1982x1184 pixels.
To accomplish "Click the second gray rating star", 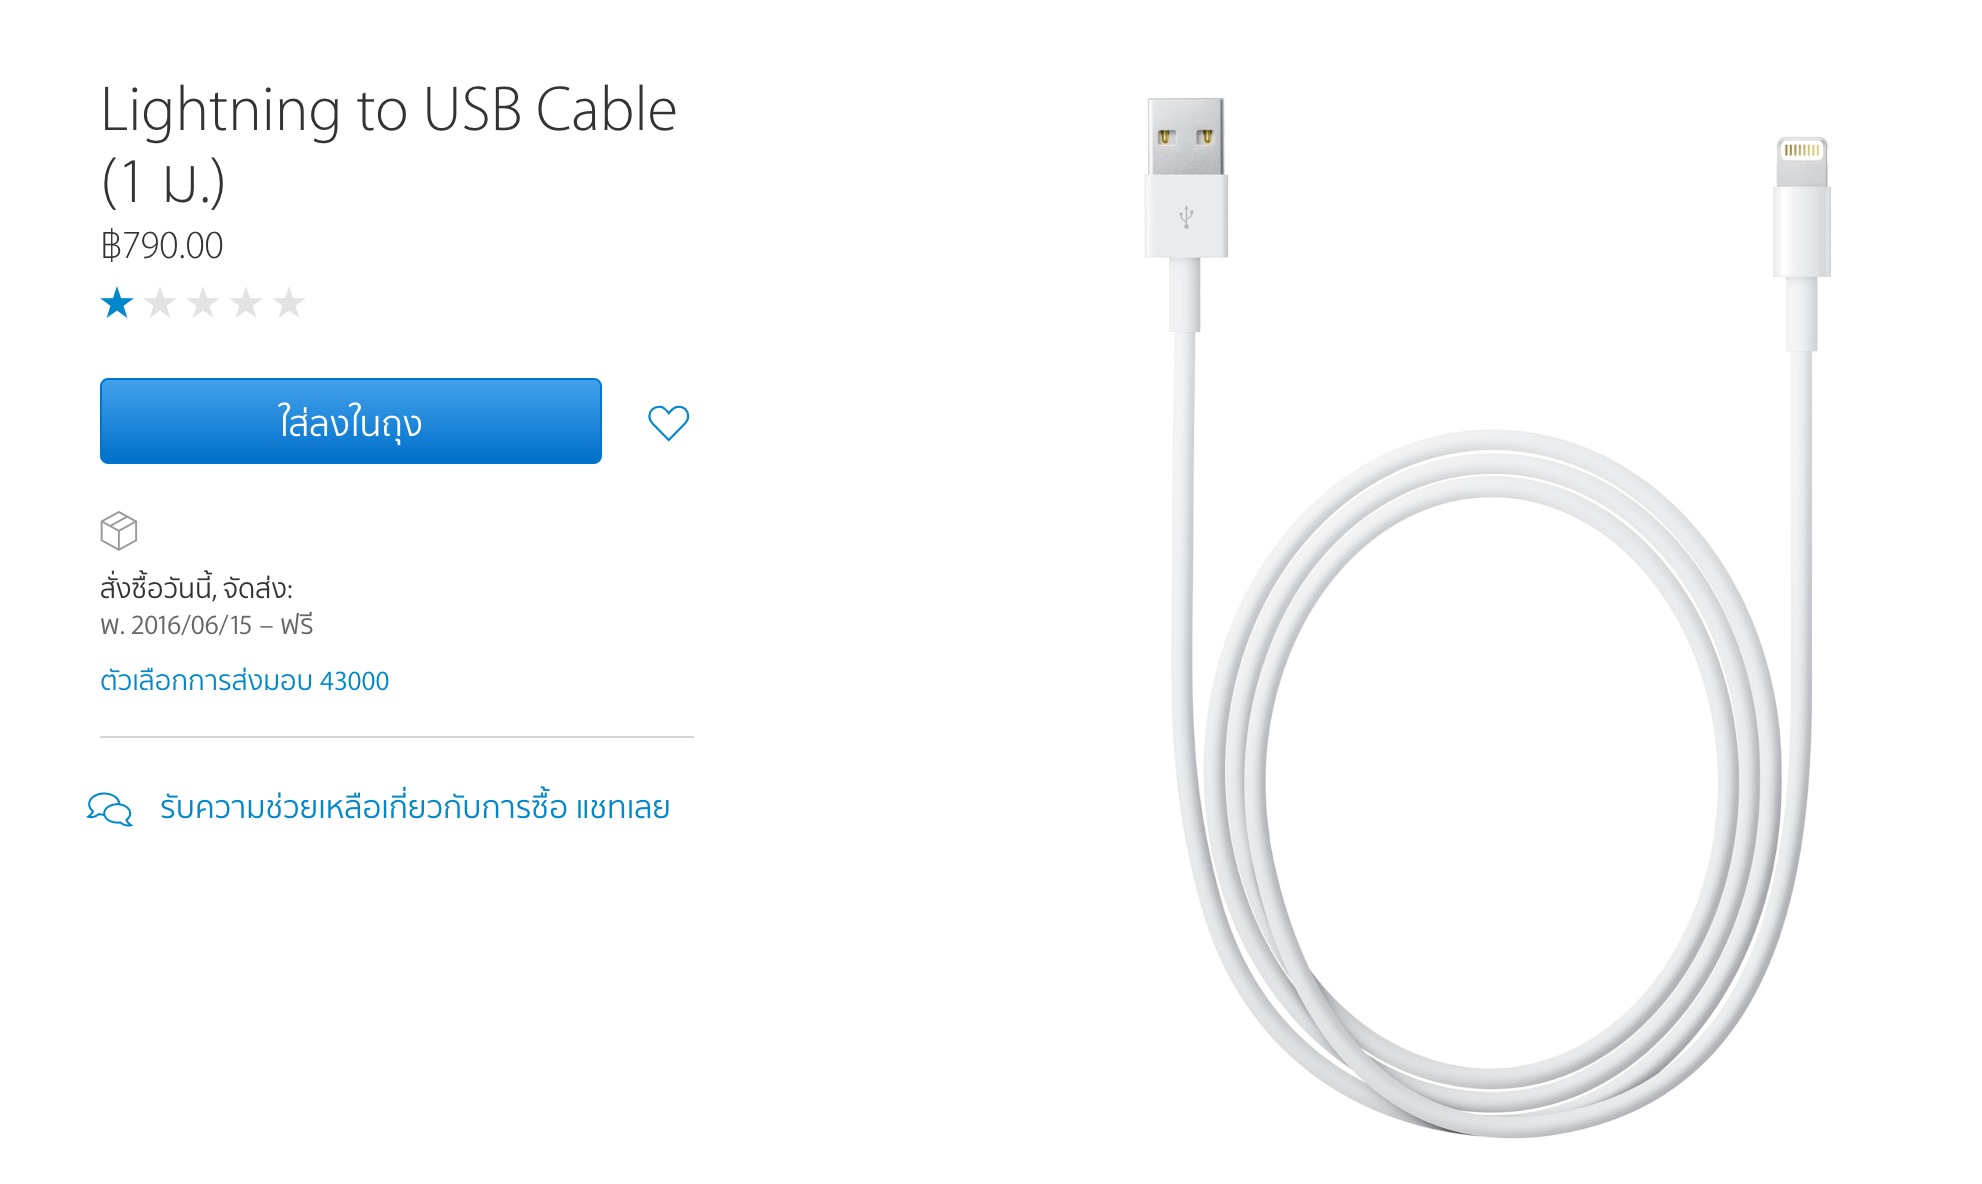I will click(160, 302).
